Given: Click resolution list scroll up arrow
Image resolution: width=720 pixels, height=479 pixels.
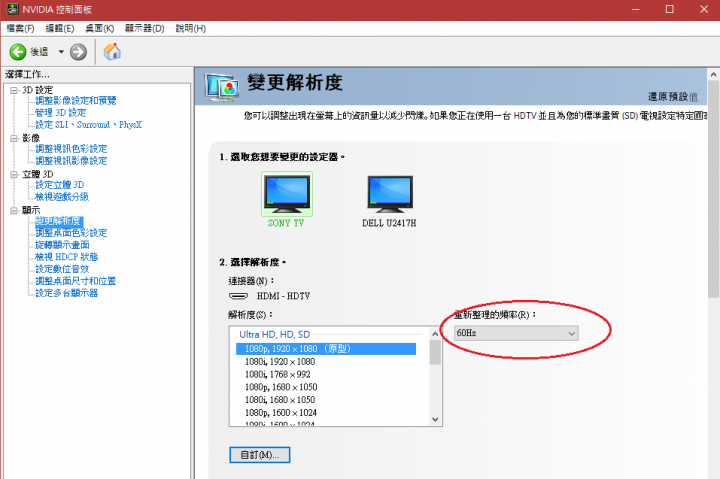Looking at the screenshot, I should click(435, 334).
